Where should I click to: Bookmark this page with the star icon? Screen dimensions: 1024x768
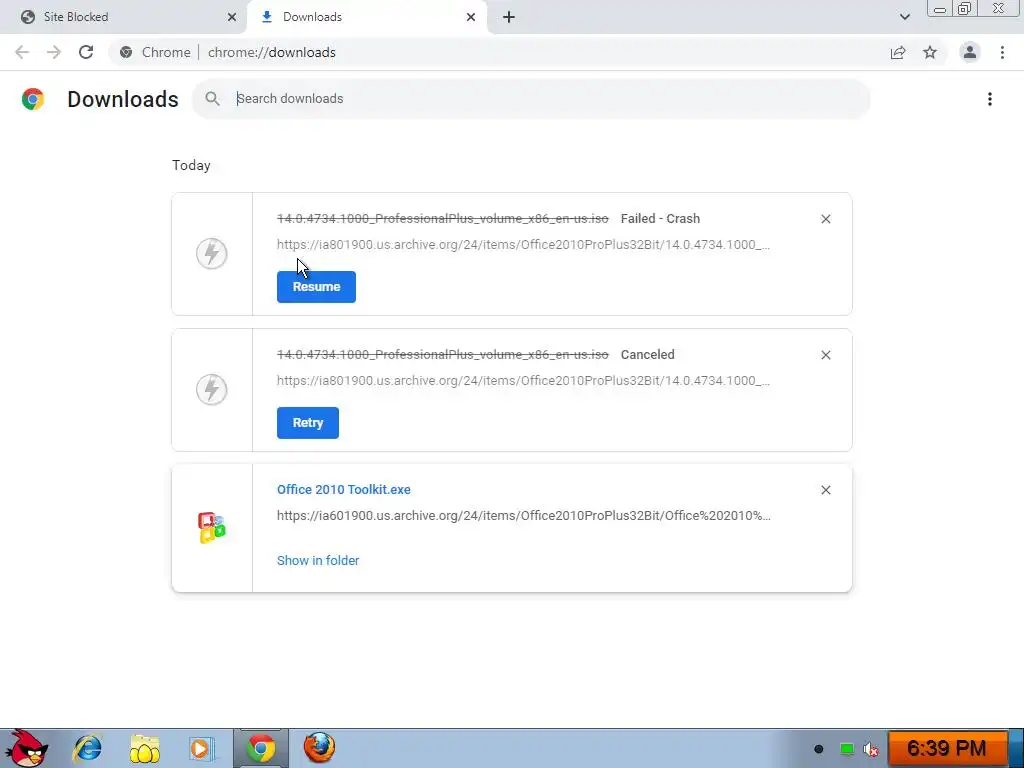pos(930,52)
